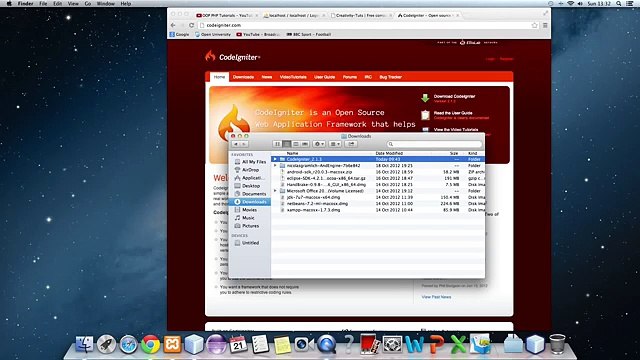Switch to Creativity-Tuts Chrome tab
The width and height of the screenshot is (640, 360).
click(360, 16)
